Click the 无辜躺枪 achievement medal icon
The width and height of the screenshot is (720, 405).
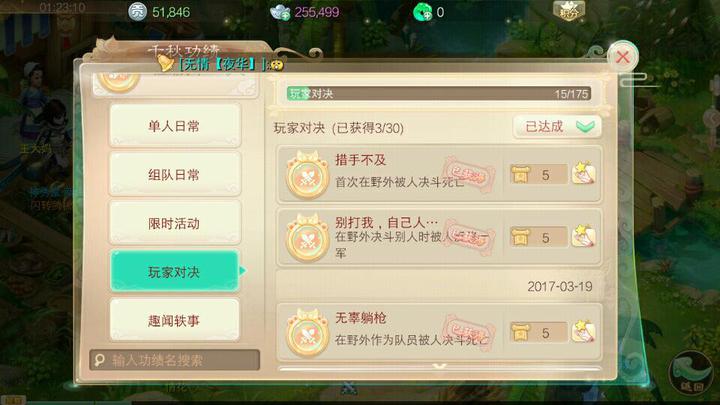(x=307, y=333)
